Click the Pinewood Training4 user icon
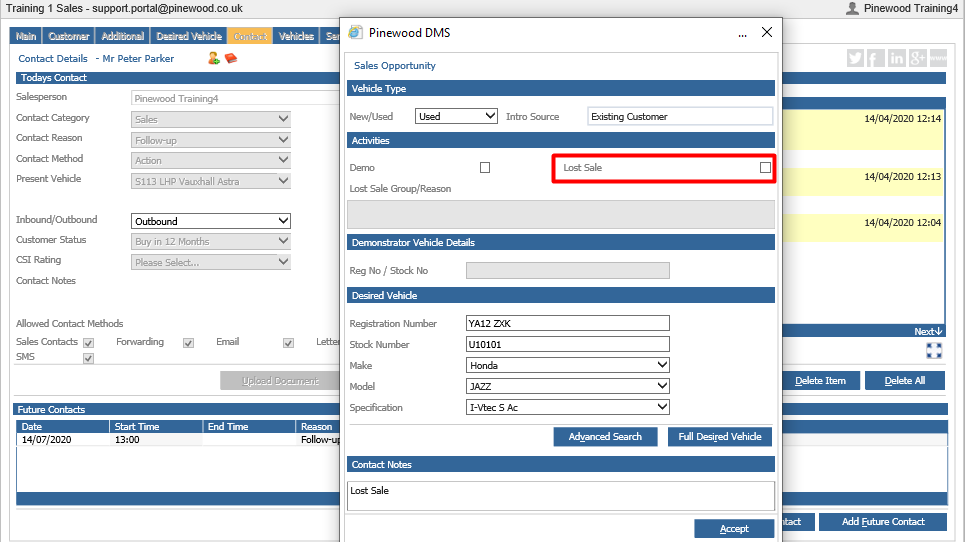Viewport: 965px width, 542px height. coord(852,8)
